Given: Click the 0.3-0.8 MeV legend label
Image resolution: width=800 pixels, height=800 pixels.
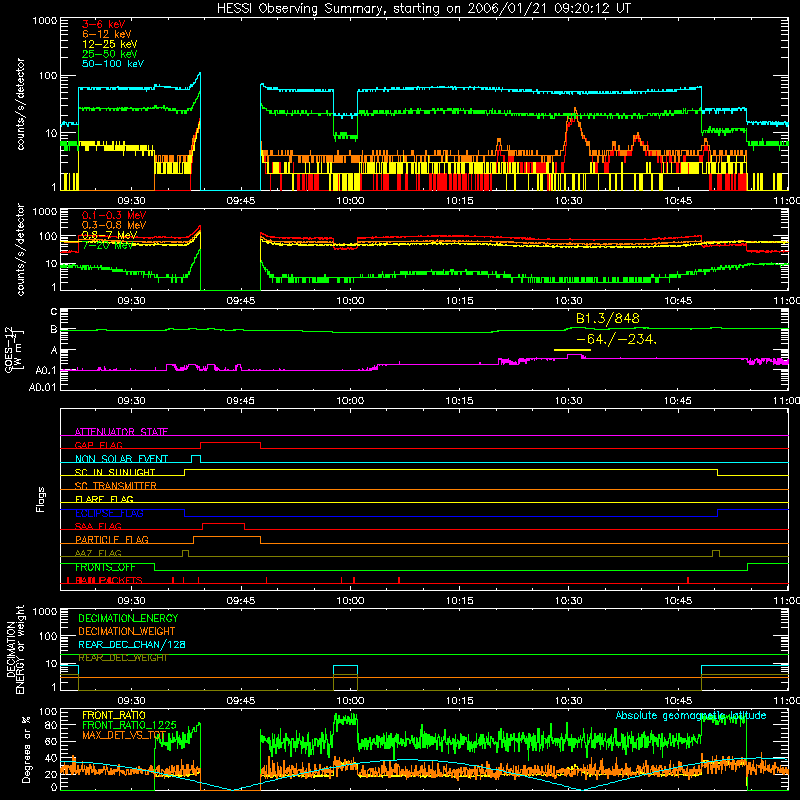Looking at the screenshot, I should tap(114, 224).
